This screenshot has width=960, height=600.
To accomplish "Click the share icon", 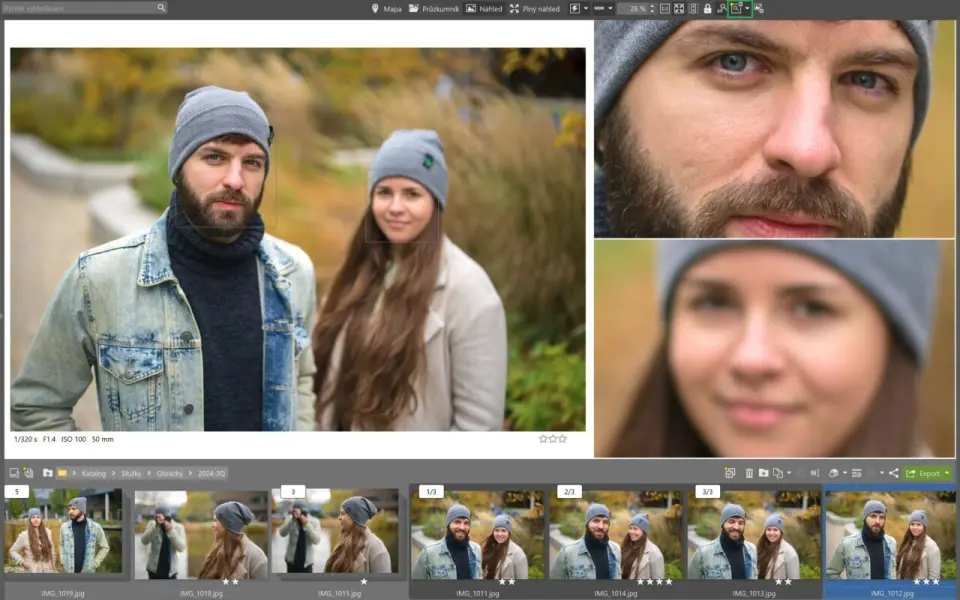I will pyautogui.click(x=893, y=472).
